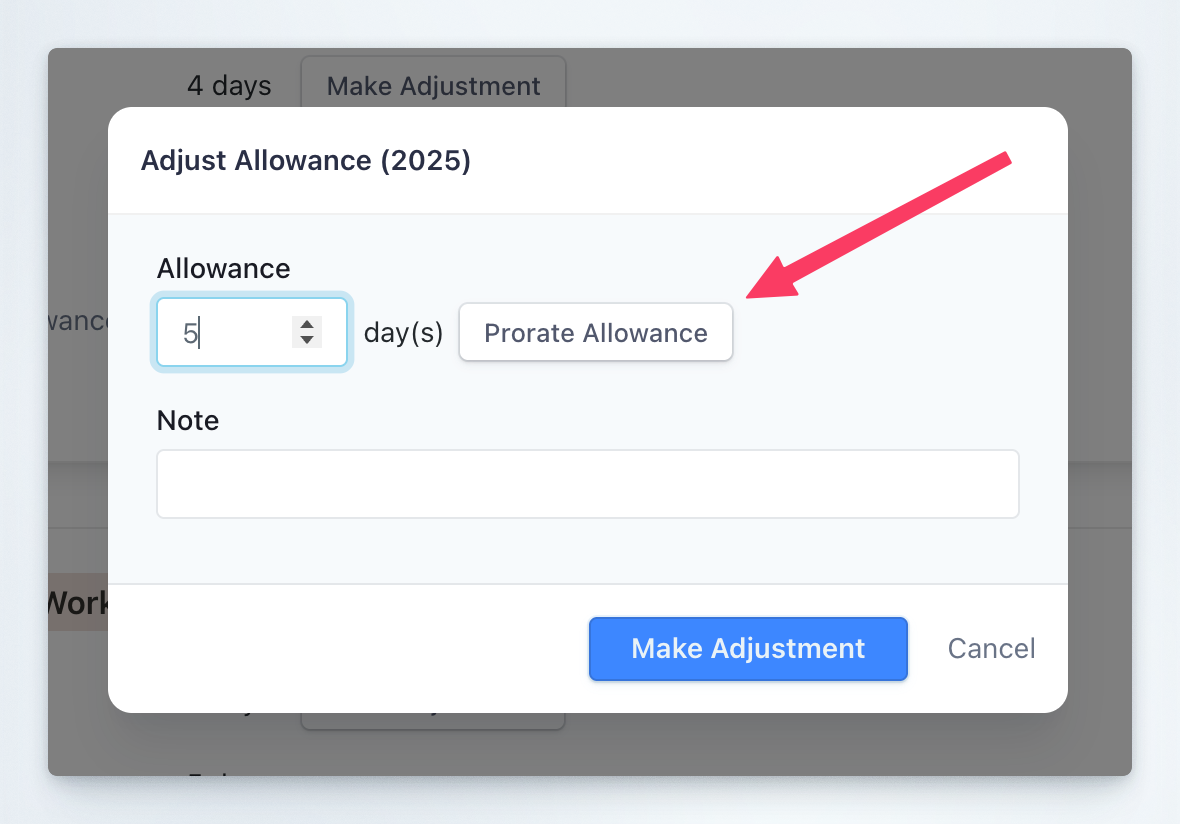The height and width of the screenshot is (824, 1180).
Task: Click the Make Adjustment button behind the dialog
Action: pos(433,86)
